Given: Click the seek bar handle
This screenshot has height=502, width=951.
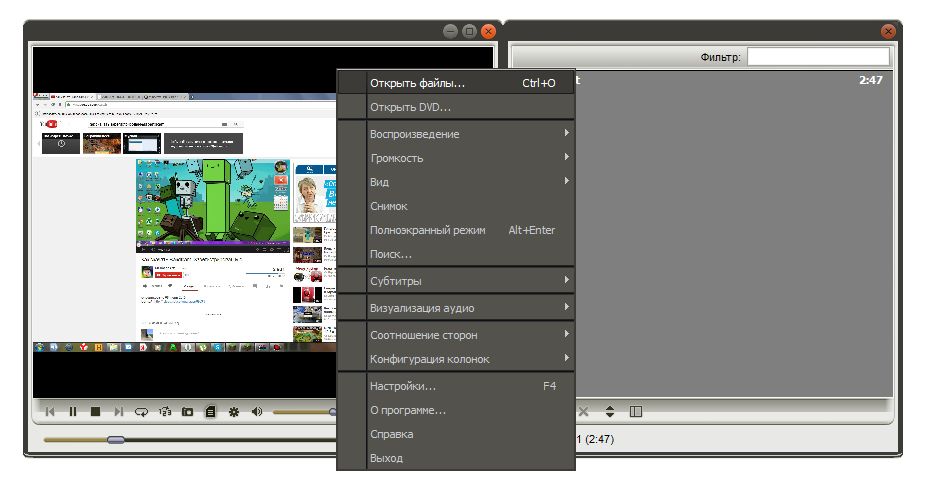Looking at the screenshot, I should (115, 440).
